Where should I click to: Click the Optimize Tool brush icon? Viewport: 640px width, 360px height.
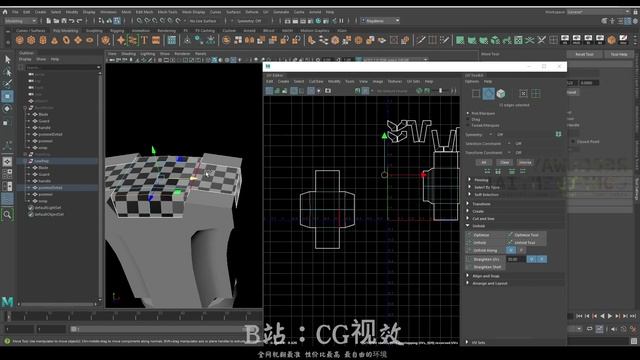point(510,235)
